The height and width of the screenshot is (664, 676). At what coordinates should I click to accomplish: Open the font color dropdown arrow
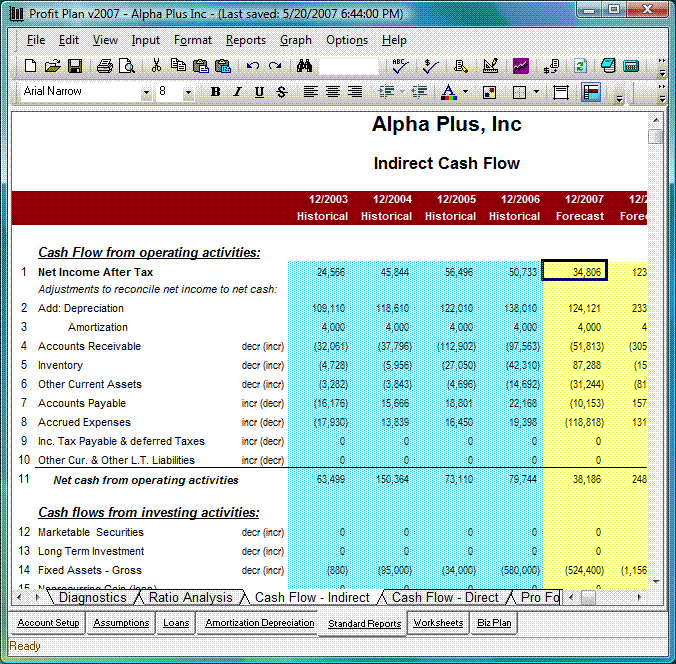coord(465,92)
